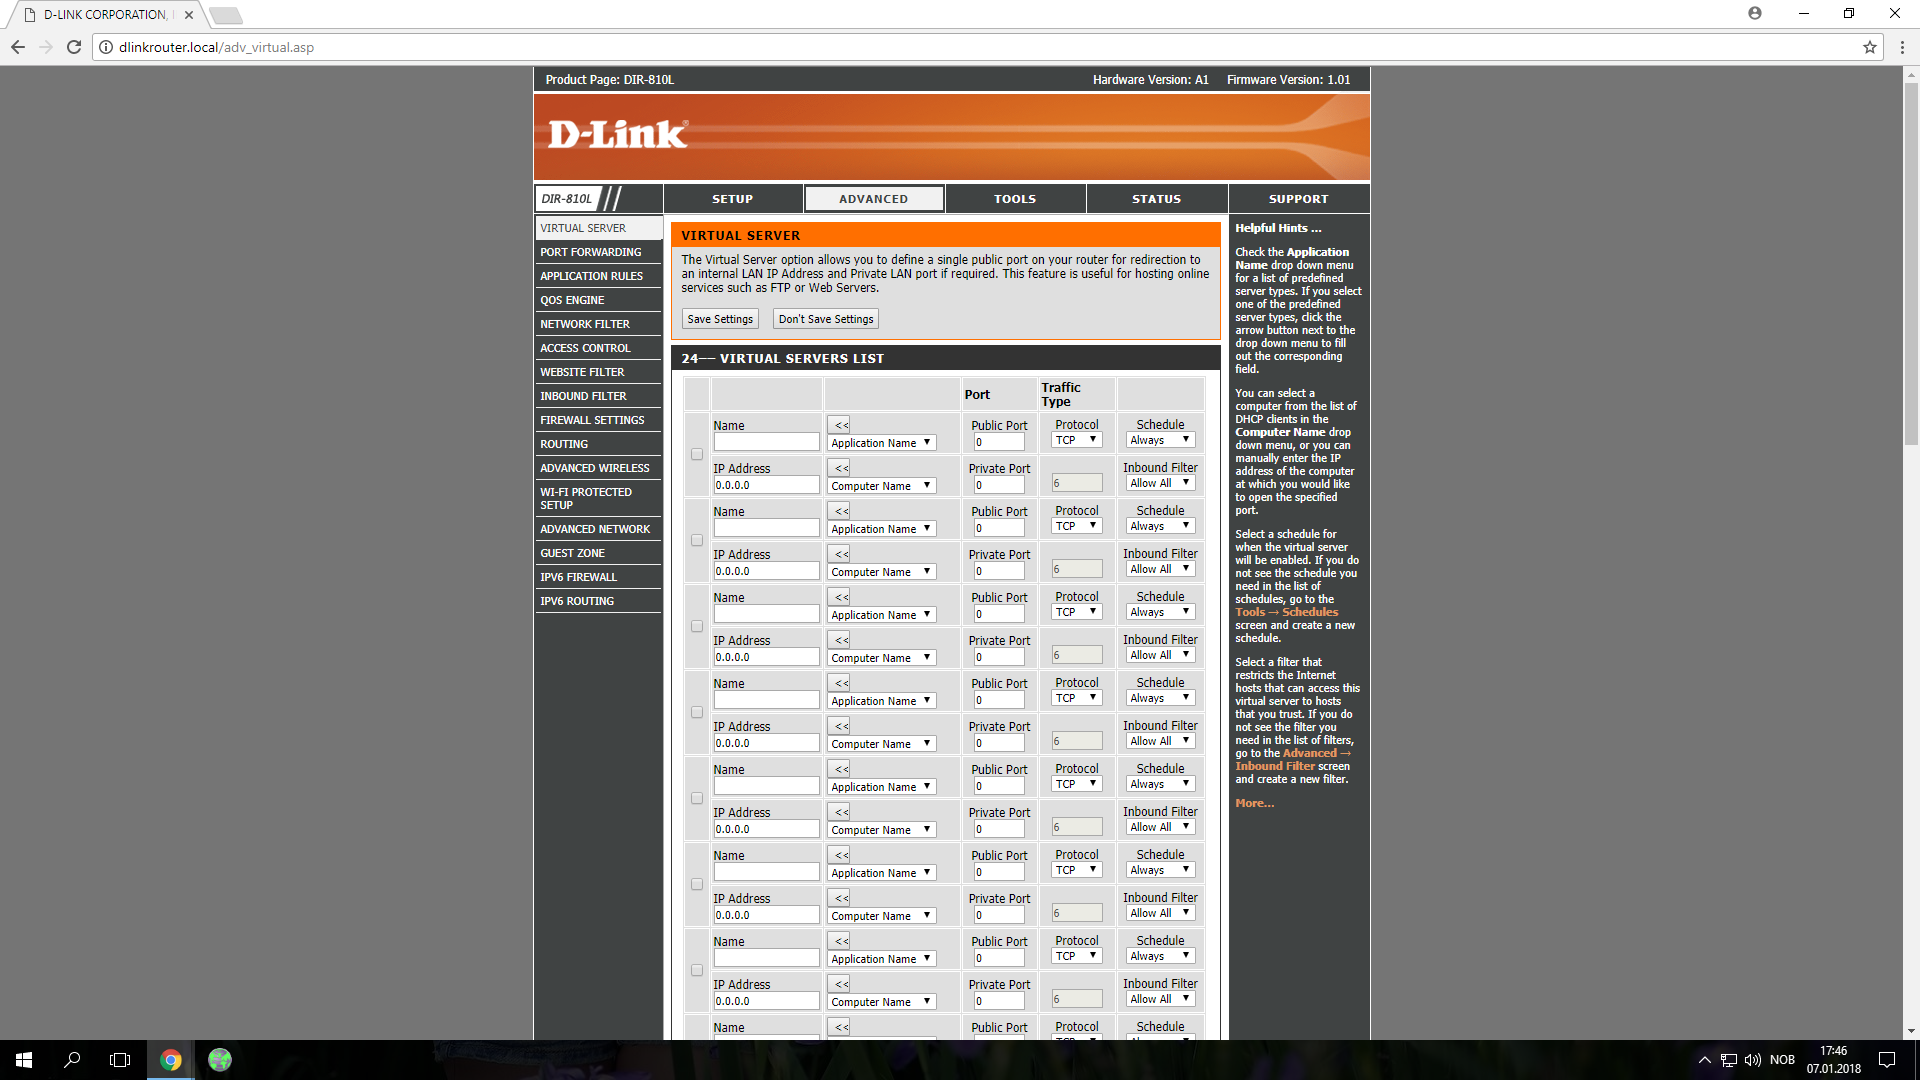
Task: Click the << button beside the second Application Name
Action: click(841, 511)
